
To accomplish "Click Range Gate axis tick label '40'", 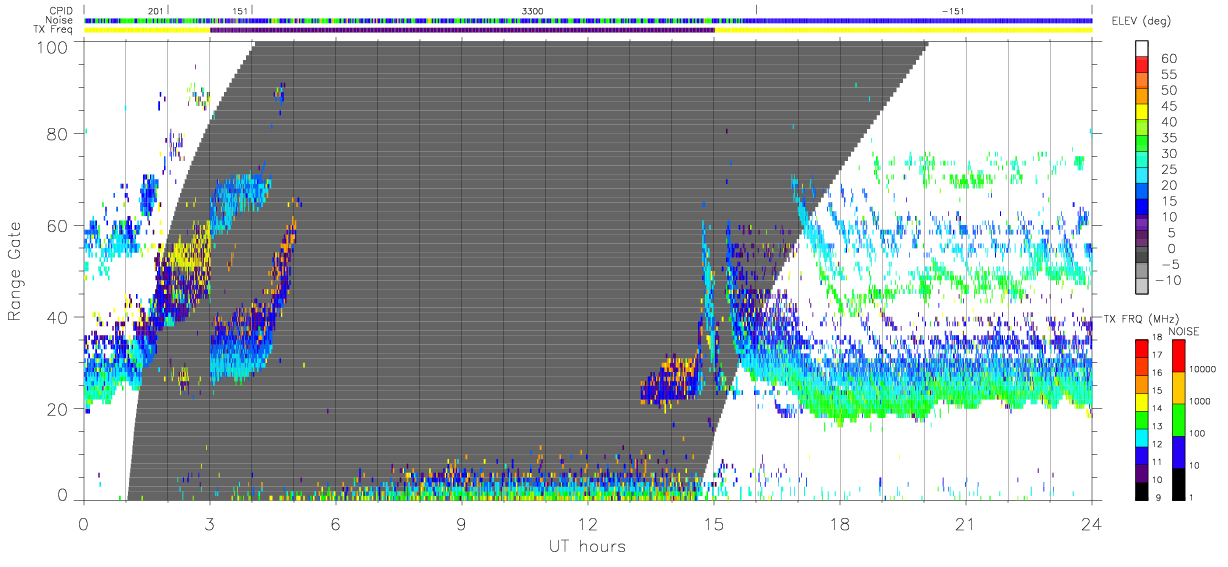I will click(58, 318).
